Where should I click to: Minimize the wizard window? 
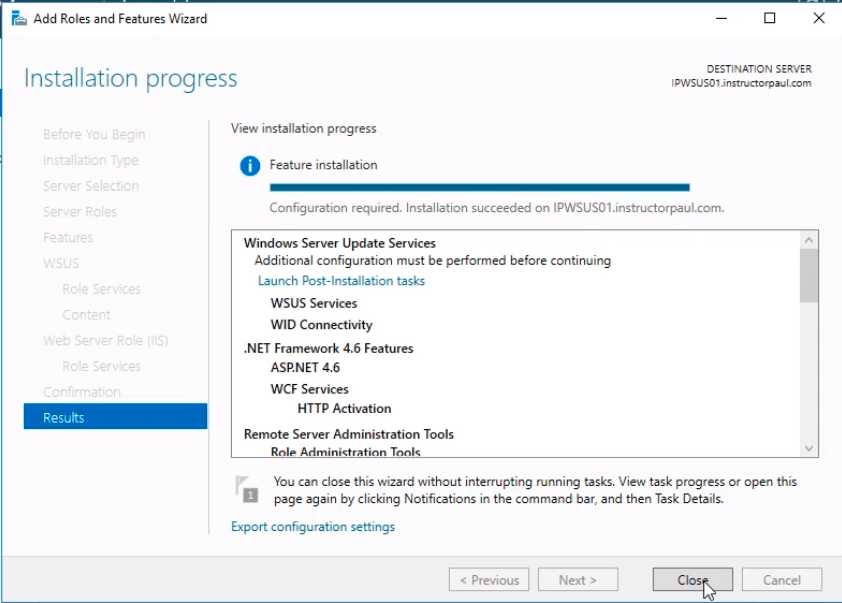coord(721,18)
